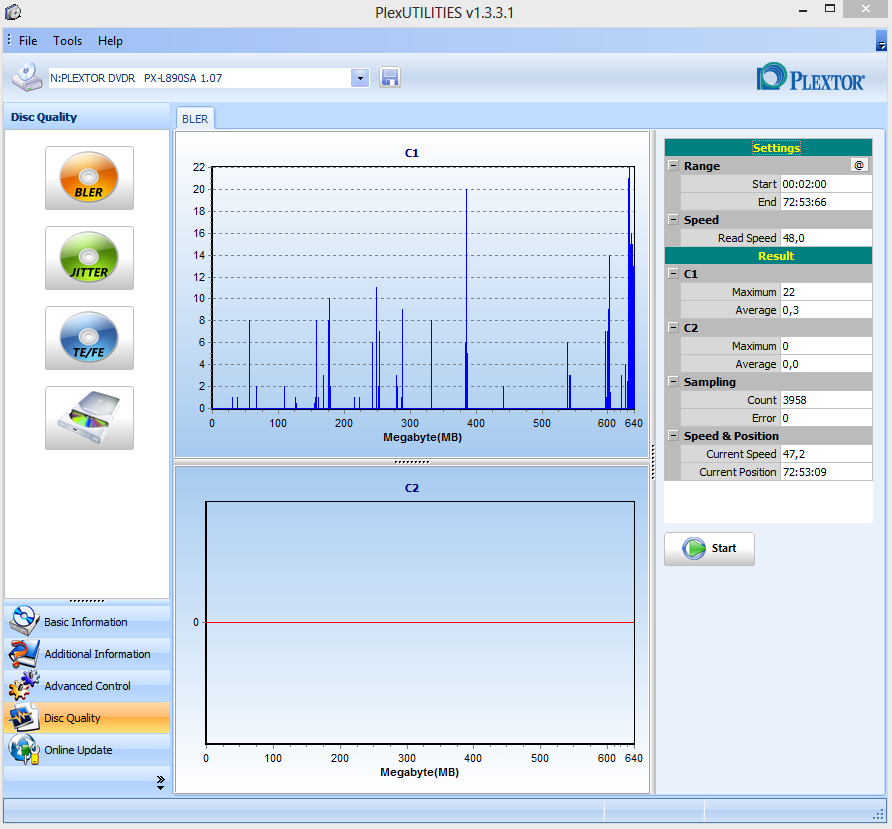Viewport: 892px width, 829px height.
Task: Open the Tools menu
Action: tap(68, 41)
